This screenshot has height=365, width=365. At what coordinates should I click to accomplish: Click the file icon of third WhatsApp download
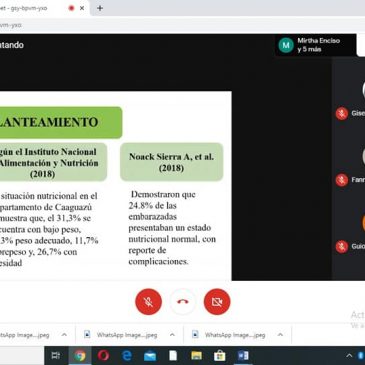pyautogui.click(x=195, y=334)
